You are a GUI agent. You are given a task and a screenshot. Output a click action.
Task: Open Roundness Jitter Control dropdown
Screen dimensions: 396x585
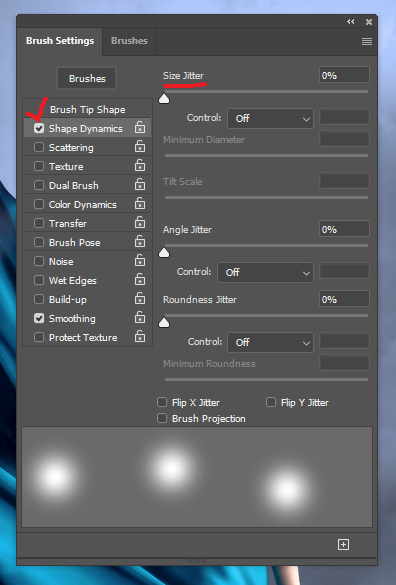tap(271, 342)
